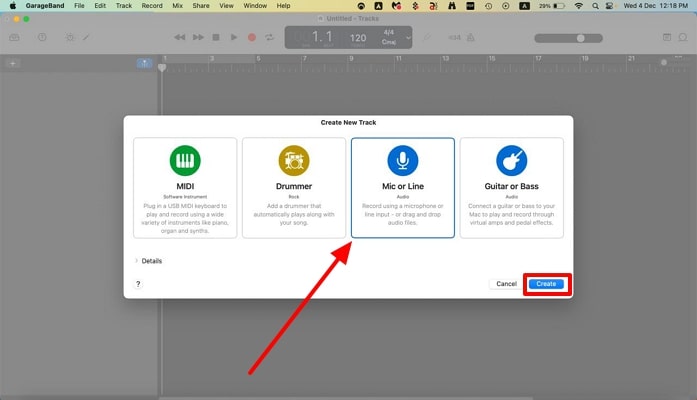697x400 pixels.
Task: Pick the Guitar or Bass track type
Action: tap(512, 188)
